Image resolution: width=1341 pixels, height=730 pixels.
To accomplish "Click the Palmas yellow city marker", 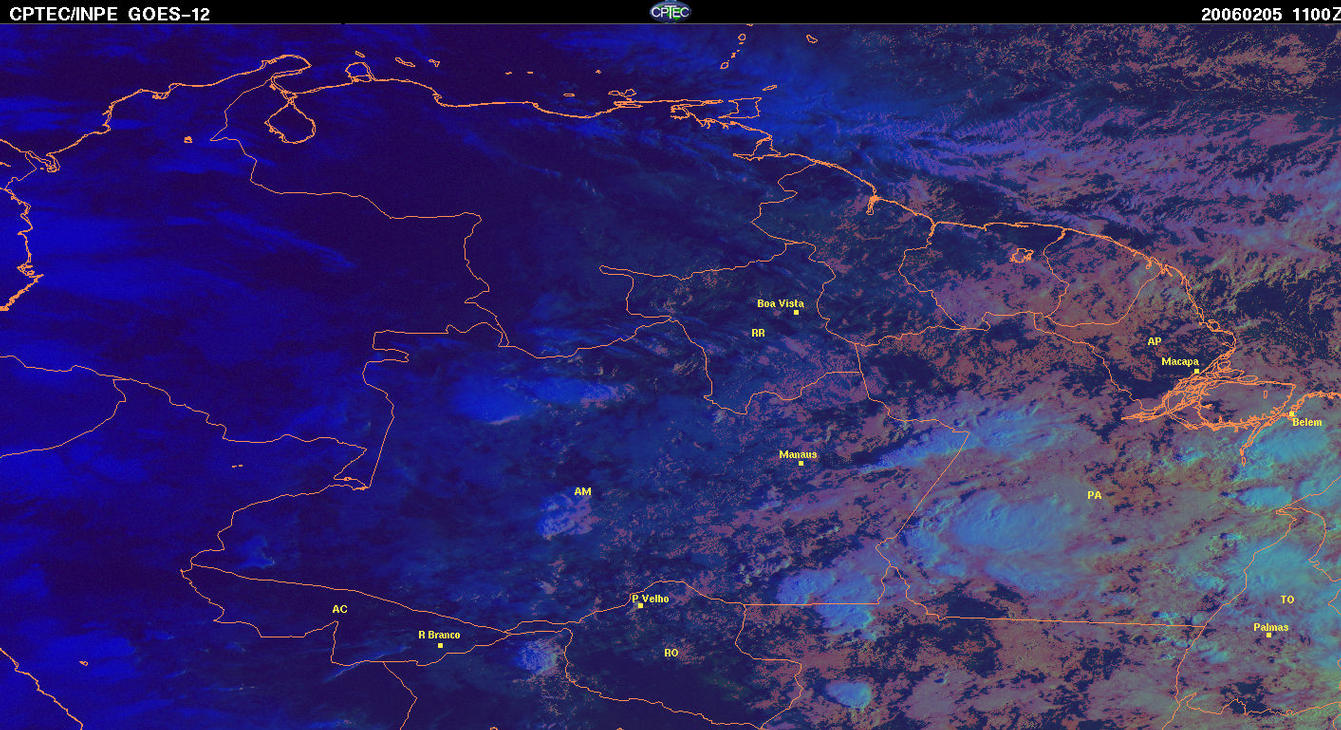I will [1268, 636].
